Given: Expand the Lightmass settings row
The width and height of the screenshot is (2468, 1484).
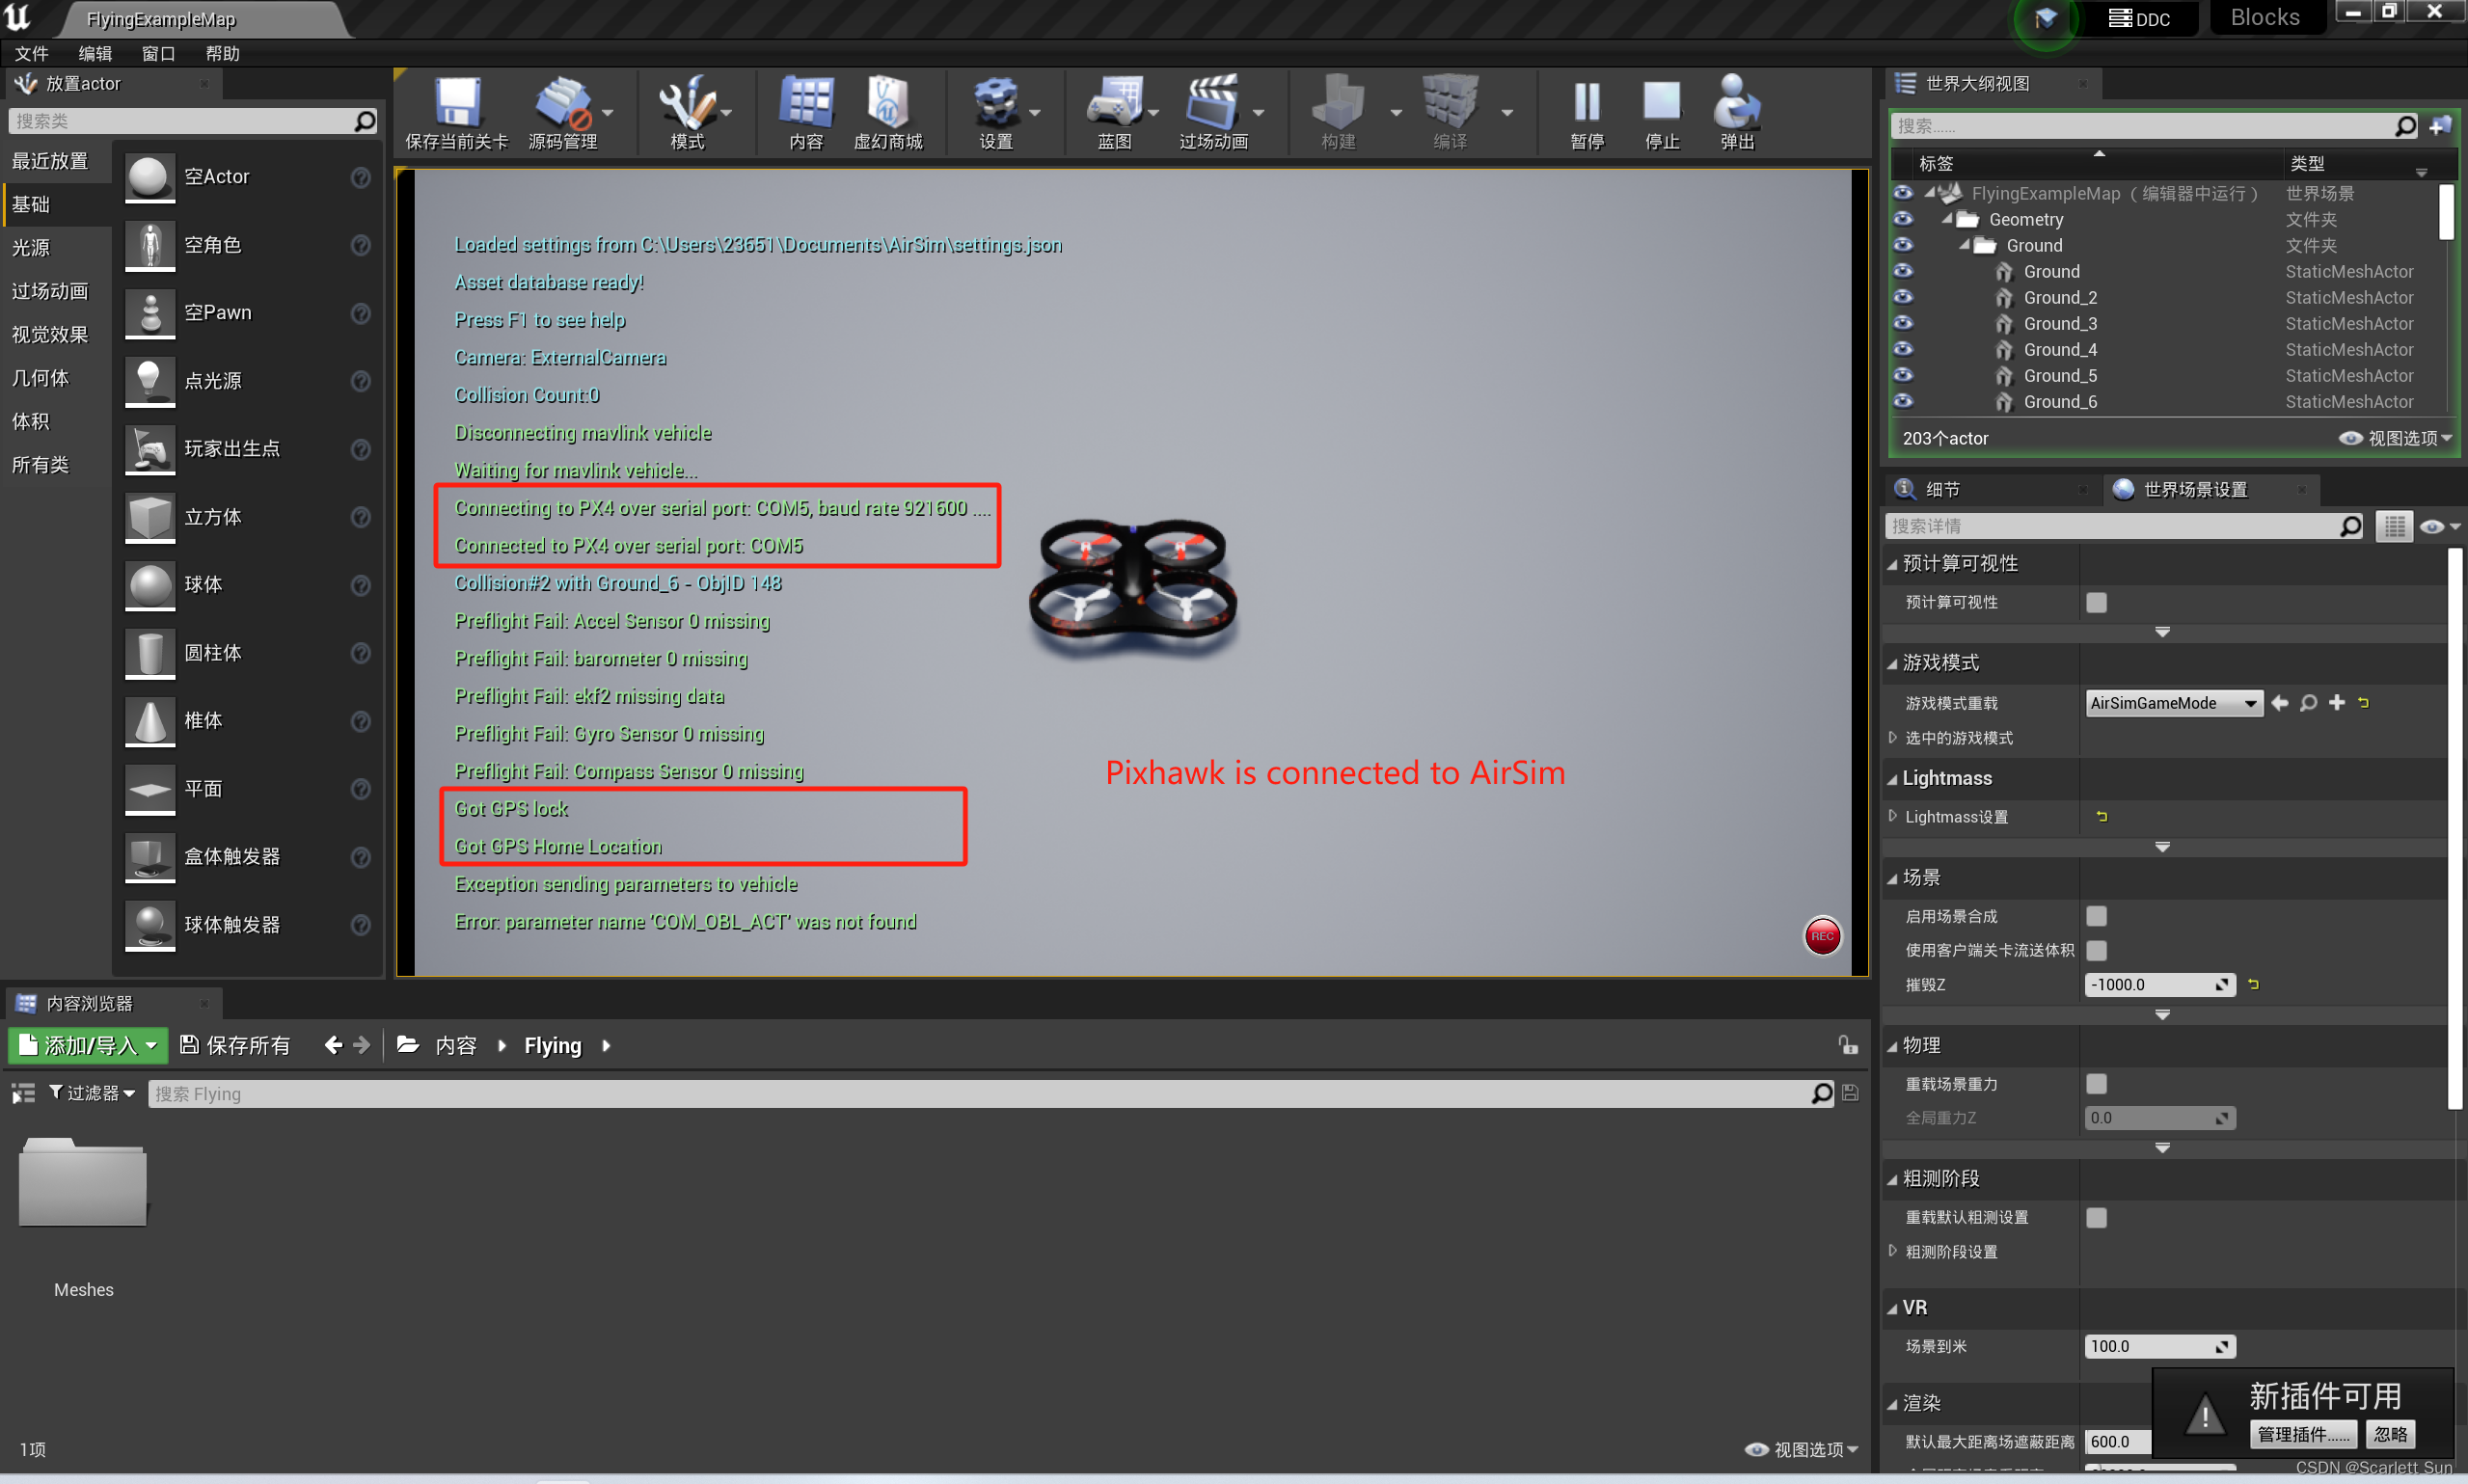Looking at the screenshot, I should click(1893, 817).
